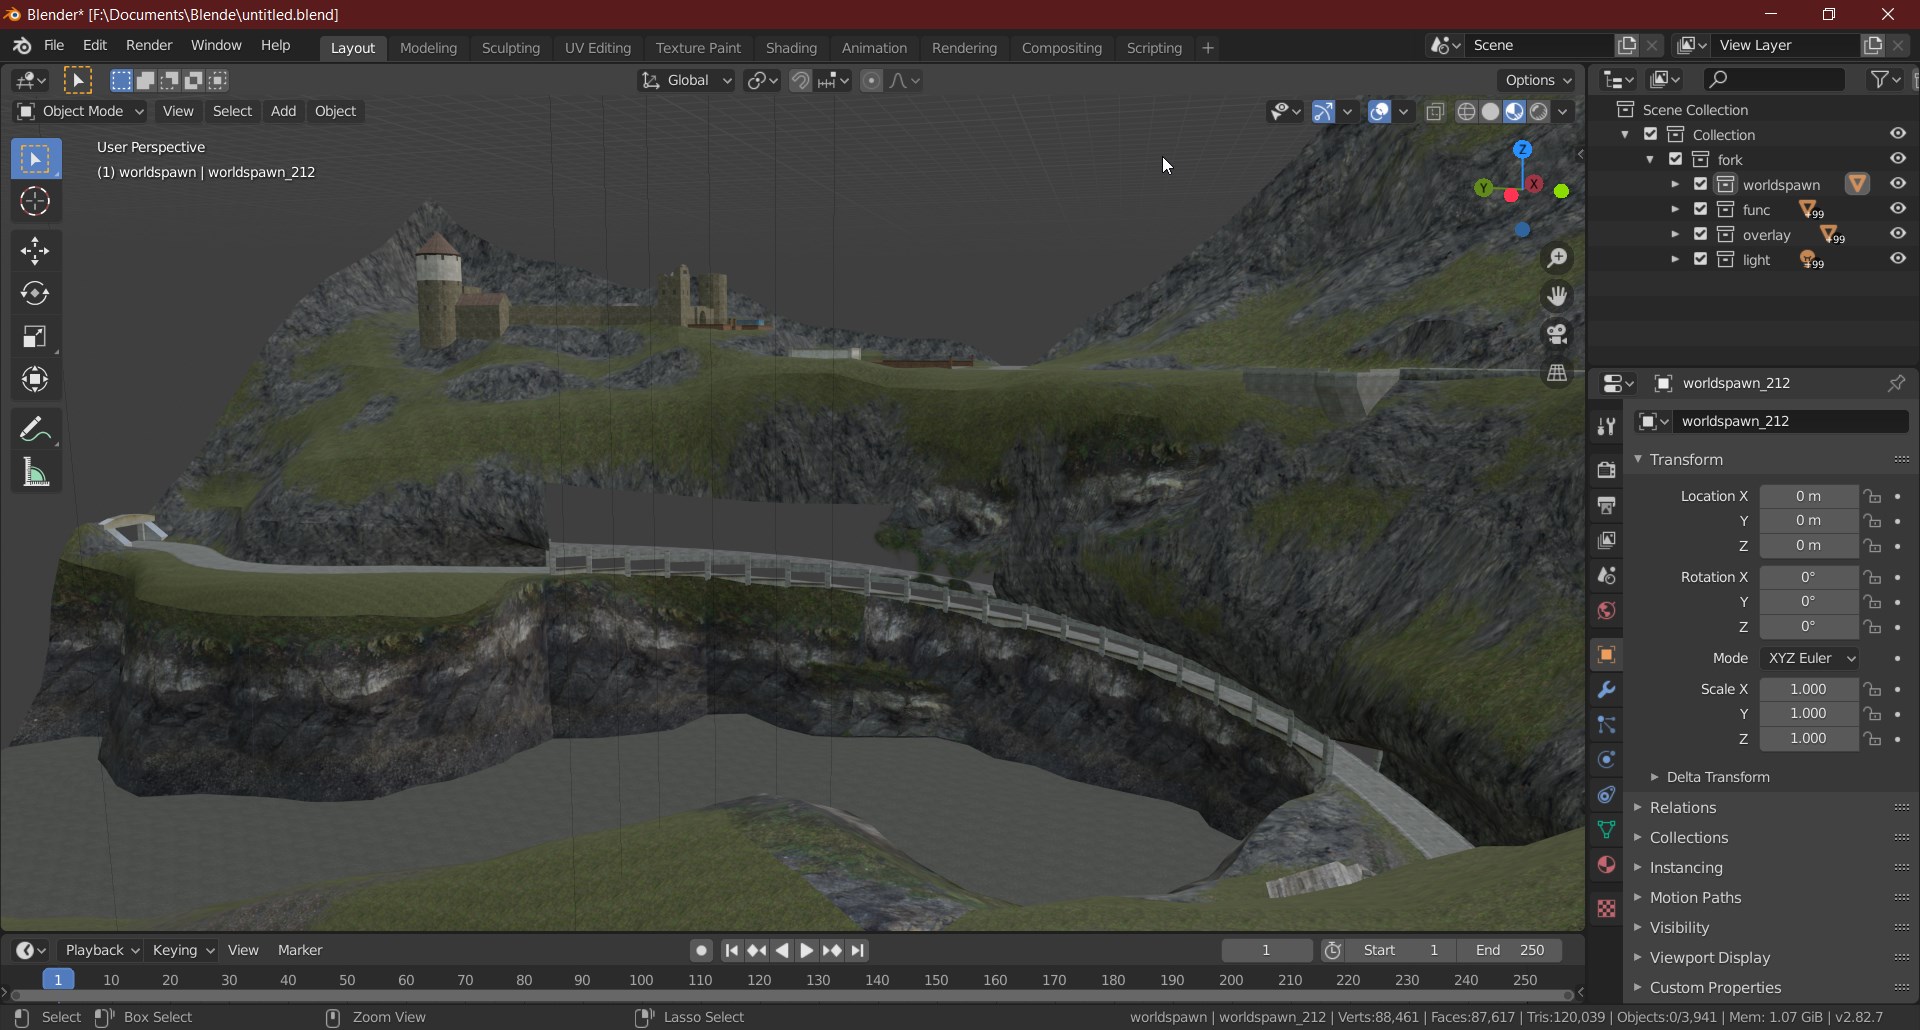The width and height of the screenshot is (1920, 1030).
Task: Click the Options button in viewport header
Action: (1537, 80)
